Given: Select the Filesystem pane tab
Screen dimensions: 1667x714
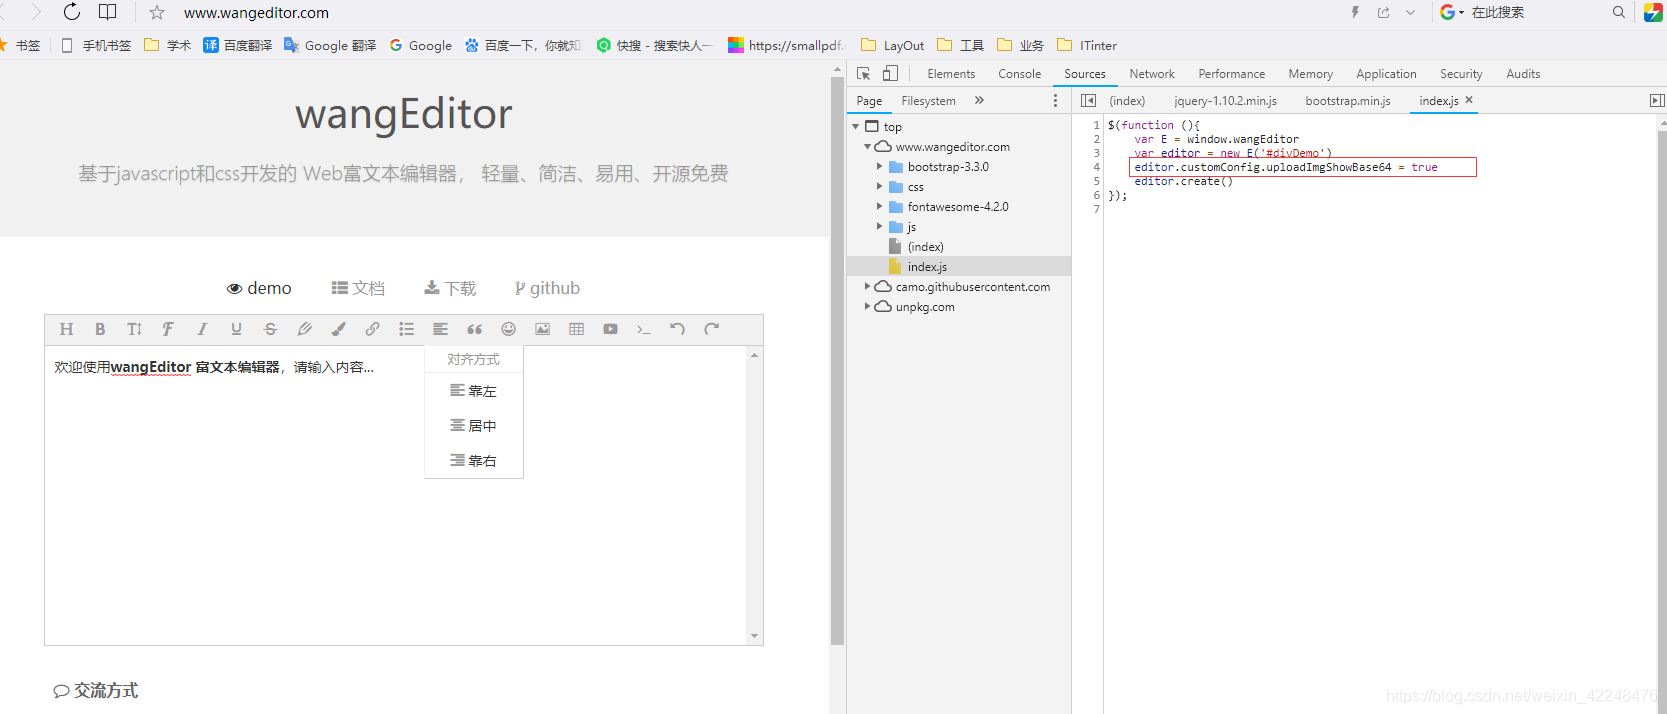Looking at the screenshot, I should (928, 101).
